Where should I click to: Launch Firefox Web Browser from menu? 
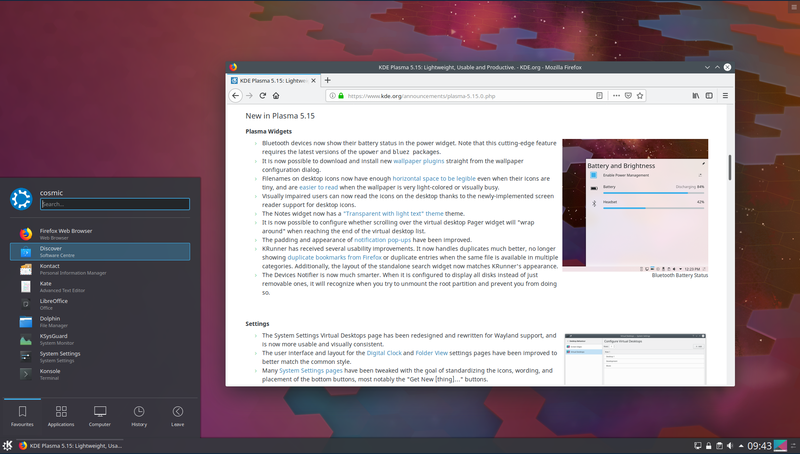(x=100, y=234)
